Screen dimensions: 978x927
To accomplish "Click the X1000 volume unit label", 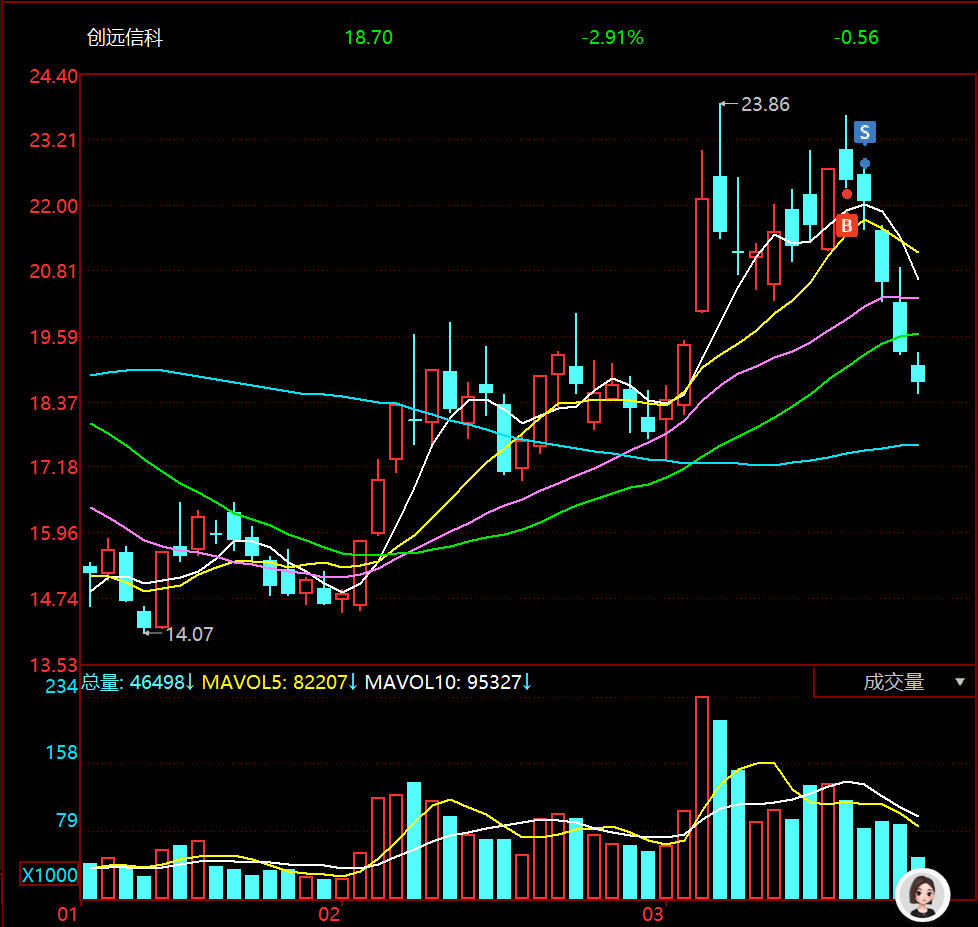I will [49, 875].
